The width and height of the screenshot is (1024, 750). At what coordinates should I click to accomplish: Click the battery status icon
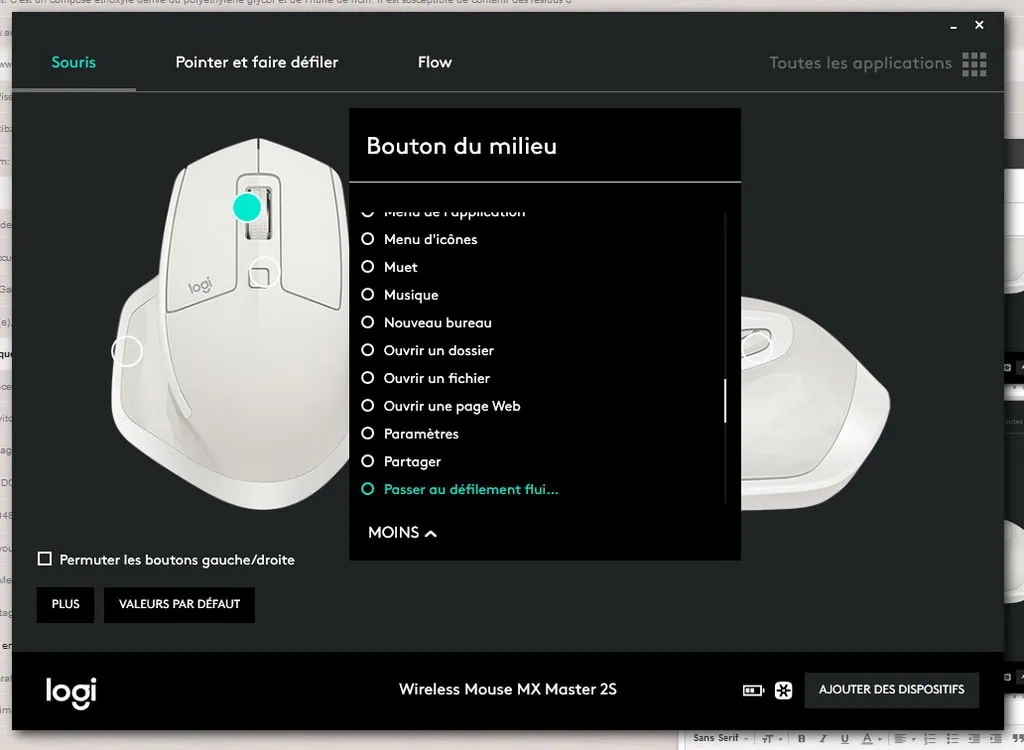(x=753, y=690)
